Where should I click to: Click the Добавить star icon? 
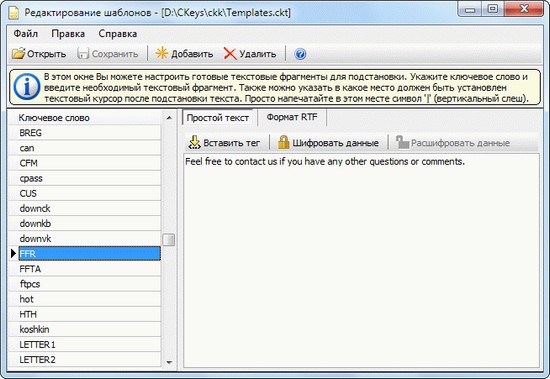point(162,54)
